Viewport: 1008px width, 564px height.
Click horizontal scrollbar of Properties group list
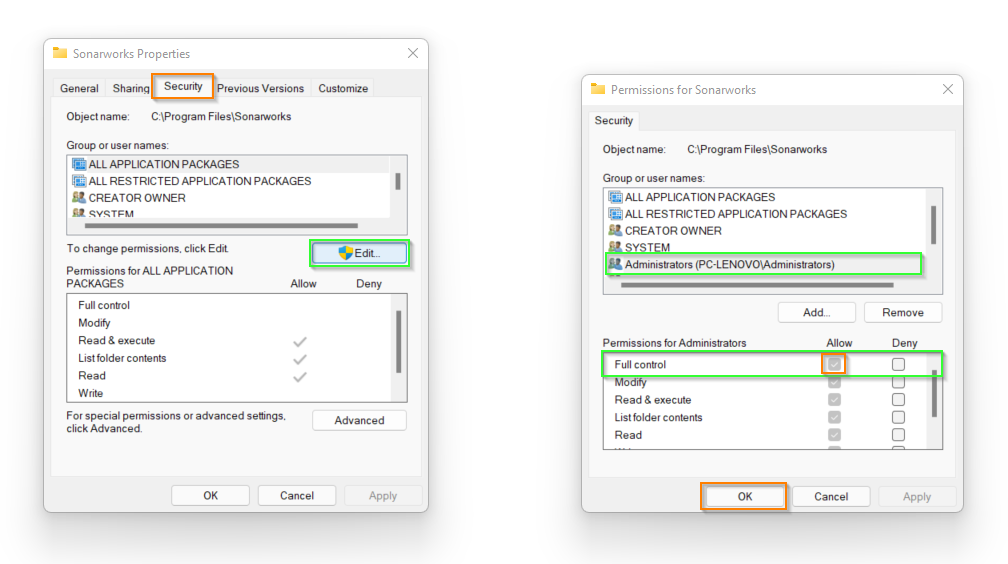[x=221, y=226]
